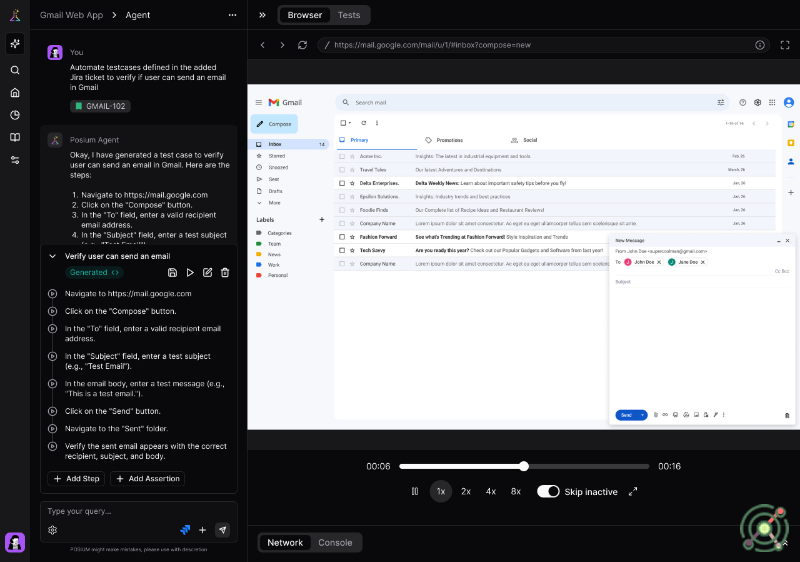Reload the browser preview page
This screenshot has height=562, width=800.
pyautogui.click(x=302, y=45)
